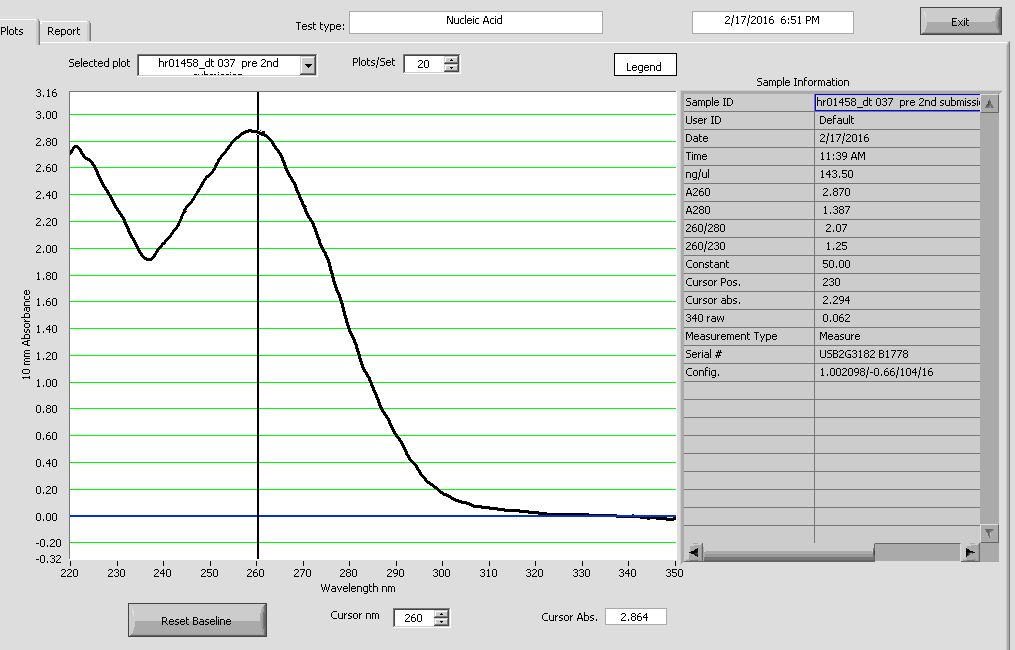Viewport: 1015px width, 650px height.
Task: Click the Legend button
Action: [x=644, y=66]
